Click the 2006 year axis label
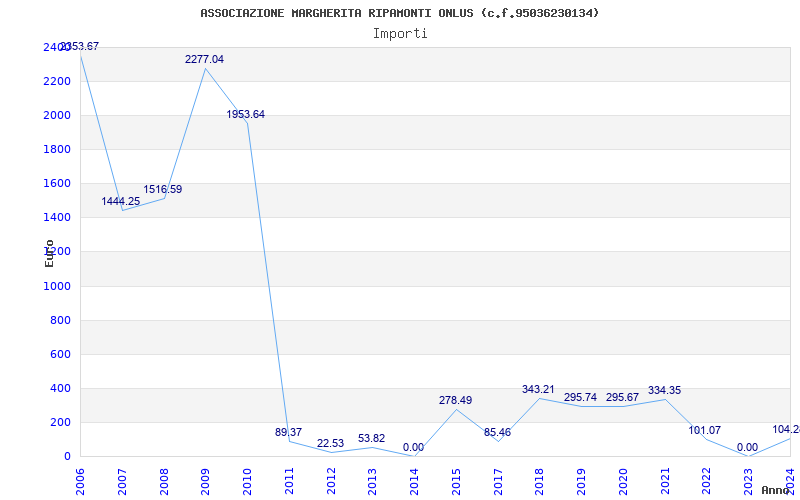The image size is (800, 500). [x=80, y=482]
